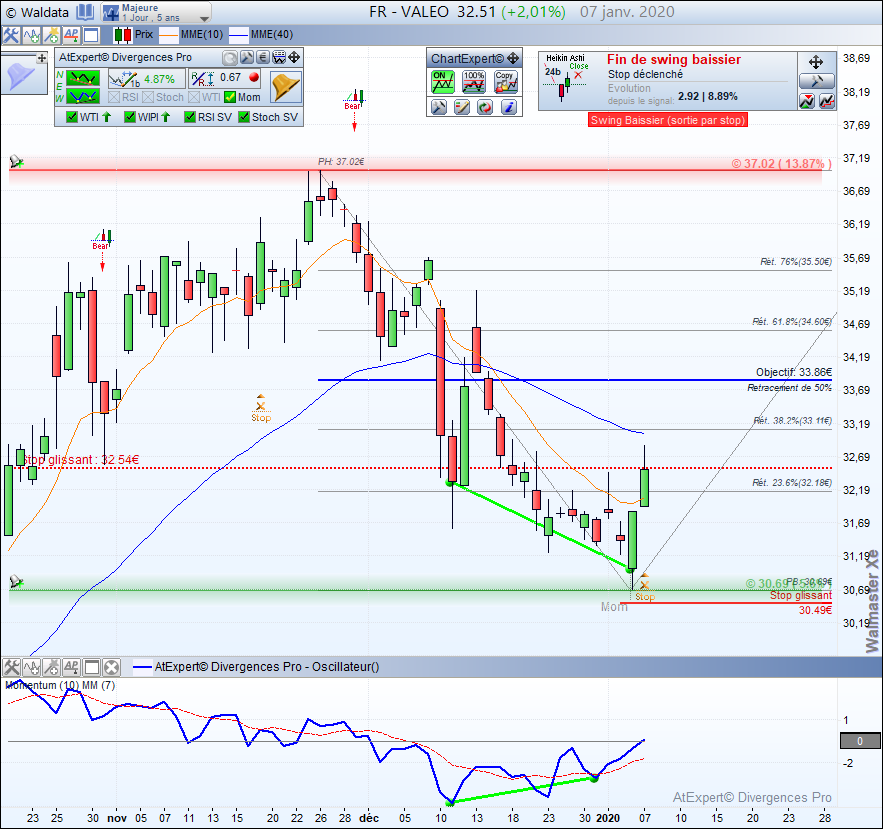Image resolution: width=883 pixels, height=829 pixels.
Task: Click the AtExpert Divergences Pro Oscillateur legend
Action: [256, 667]
